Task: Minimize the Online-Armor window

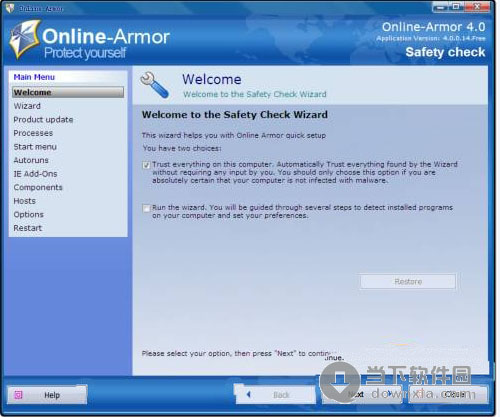Action: point(441,7)
